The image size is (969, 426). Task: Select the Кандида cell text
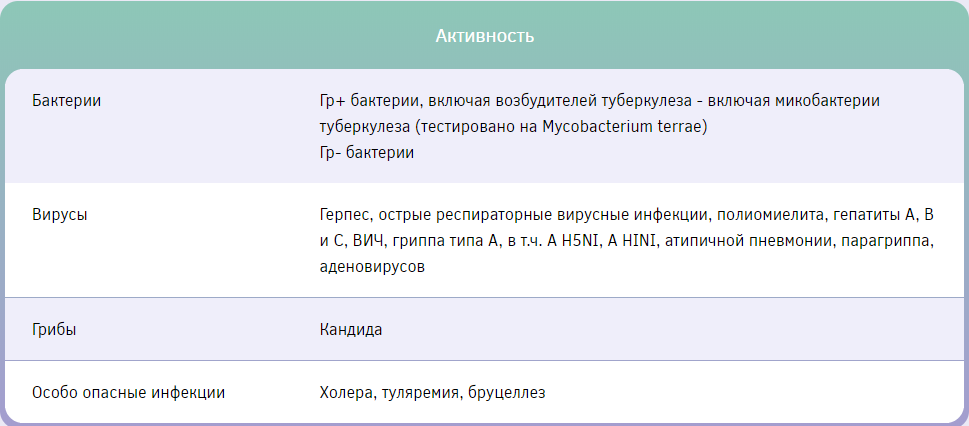point(350,329)
